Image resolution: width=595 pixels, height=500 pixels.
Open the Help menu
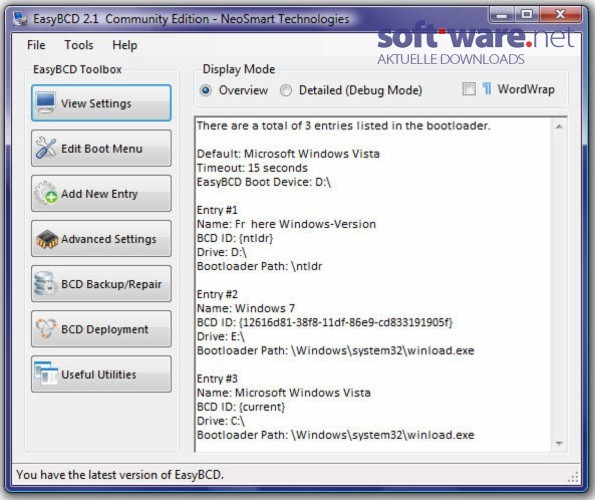[125, 45]
